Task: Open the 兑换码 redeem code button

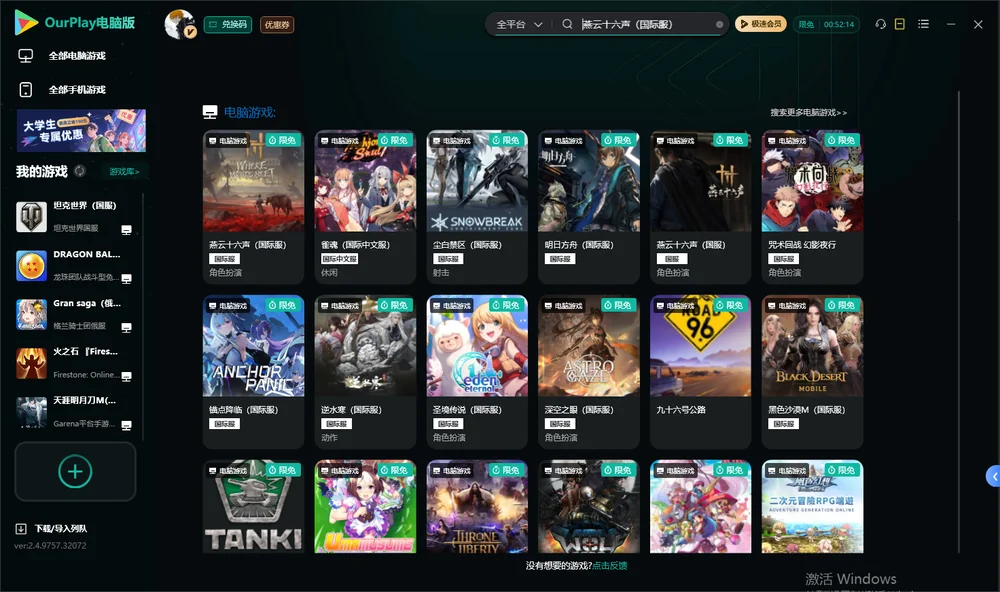Action: [228, 24]
